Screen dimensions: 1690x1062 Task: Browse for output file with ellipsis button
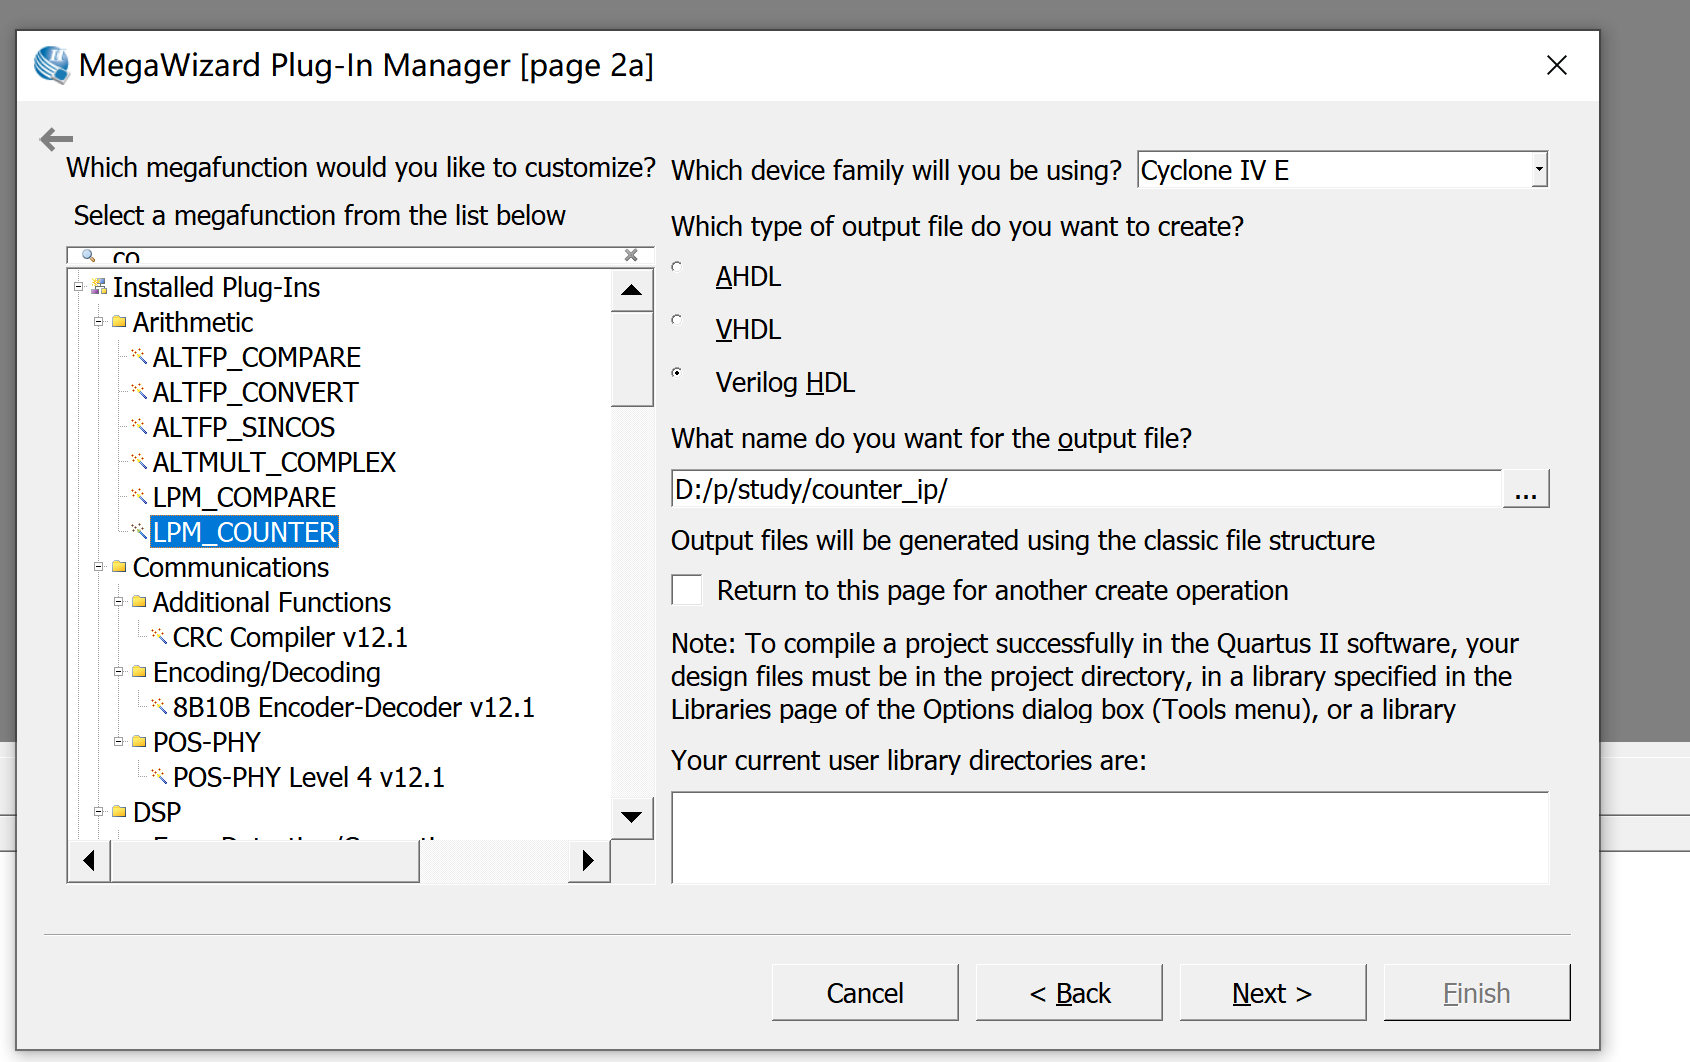(x=1526, y=489)
